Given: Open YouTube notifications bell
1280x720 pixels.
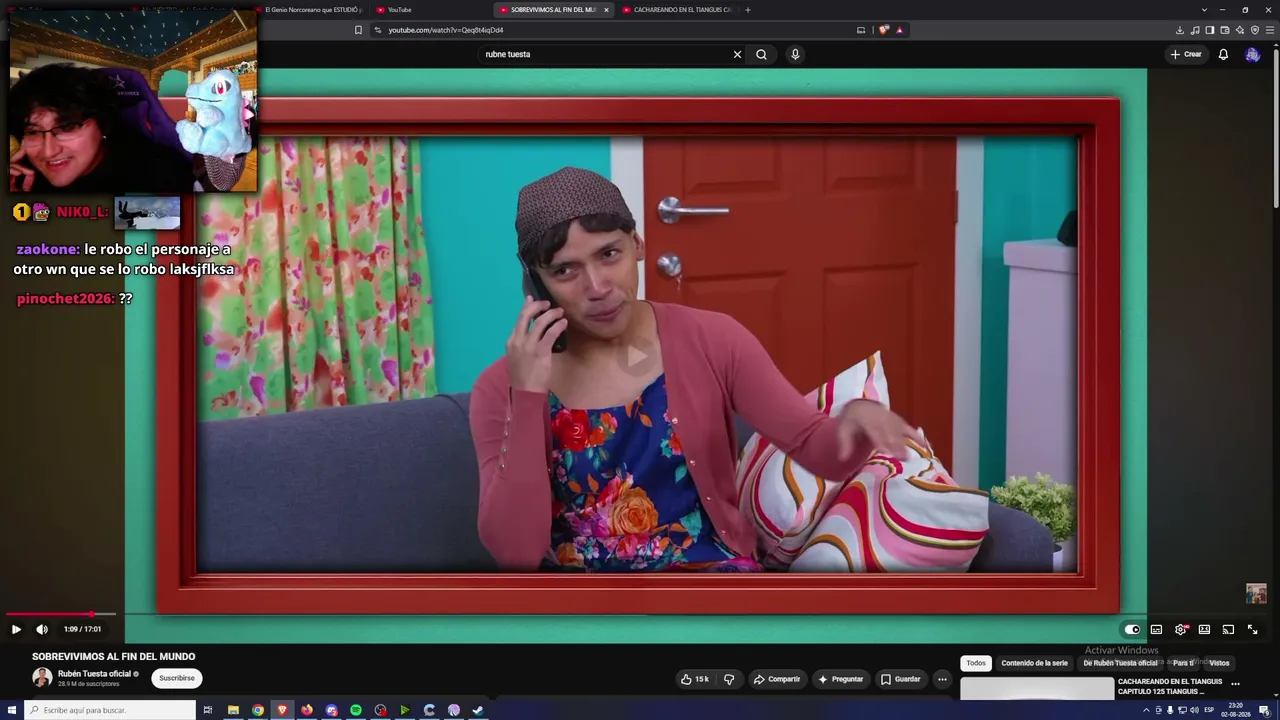Looking at the screenshot, I should coord(1223,54).
